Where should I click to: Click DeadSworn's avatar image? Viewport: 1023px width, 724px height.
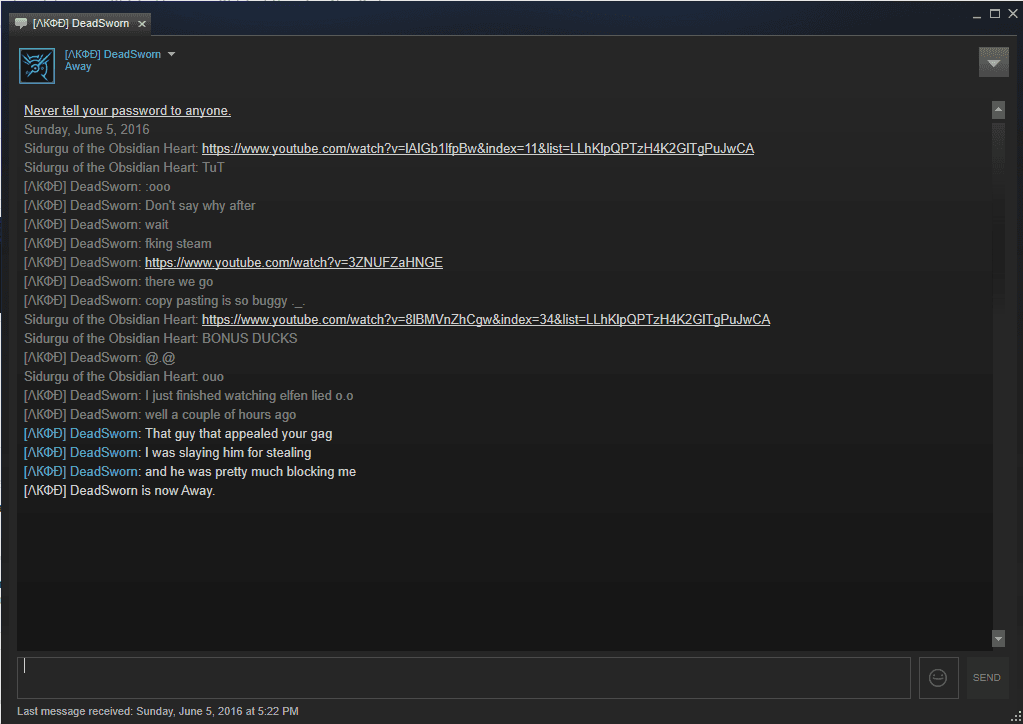[37, 65]
